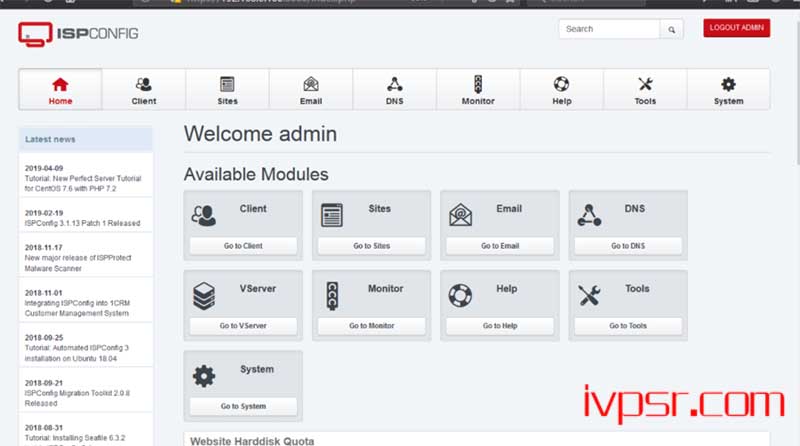
Task: Click the Go to Help button
Action: tap(500, 326)
